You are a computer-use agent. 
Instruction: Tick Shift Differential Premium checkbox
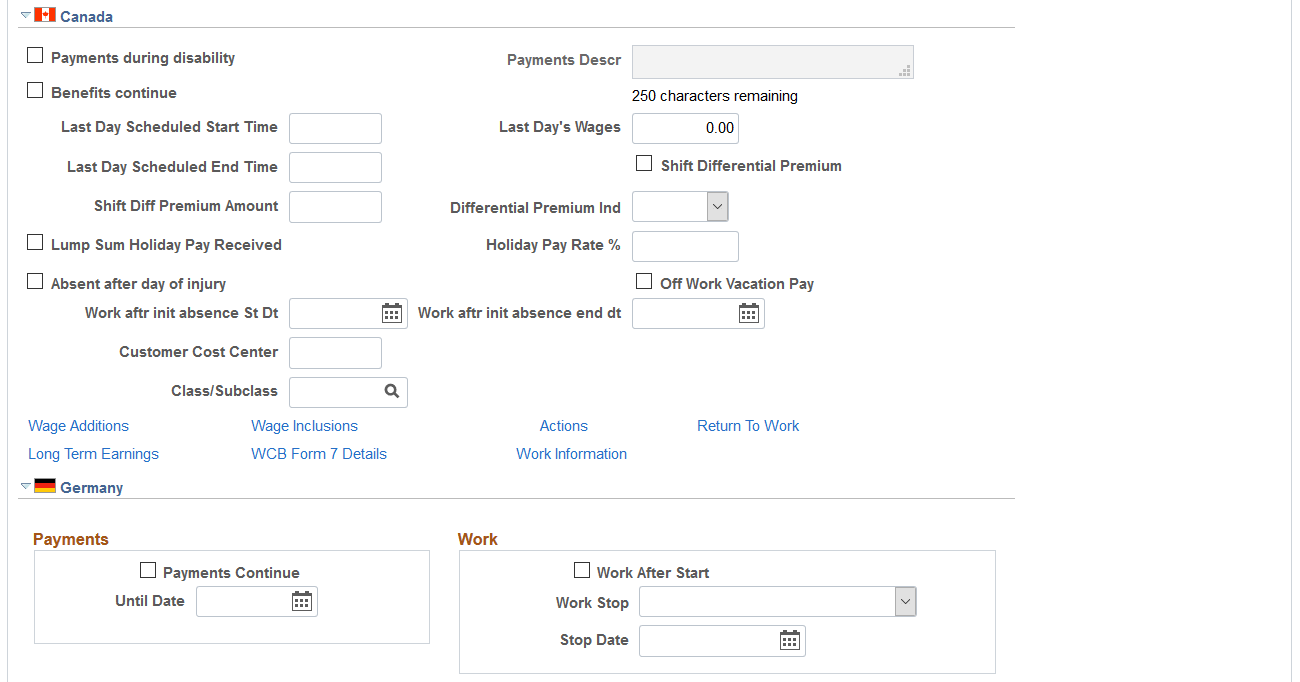tap(644, 164)
